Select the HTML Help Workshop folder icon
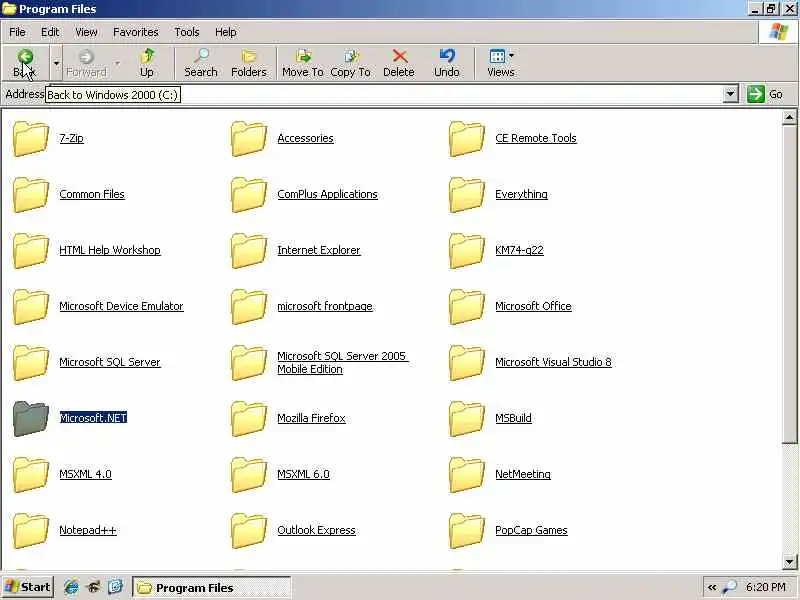The width and height of the screenshot is (800, 600). (31, 251)
